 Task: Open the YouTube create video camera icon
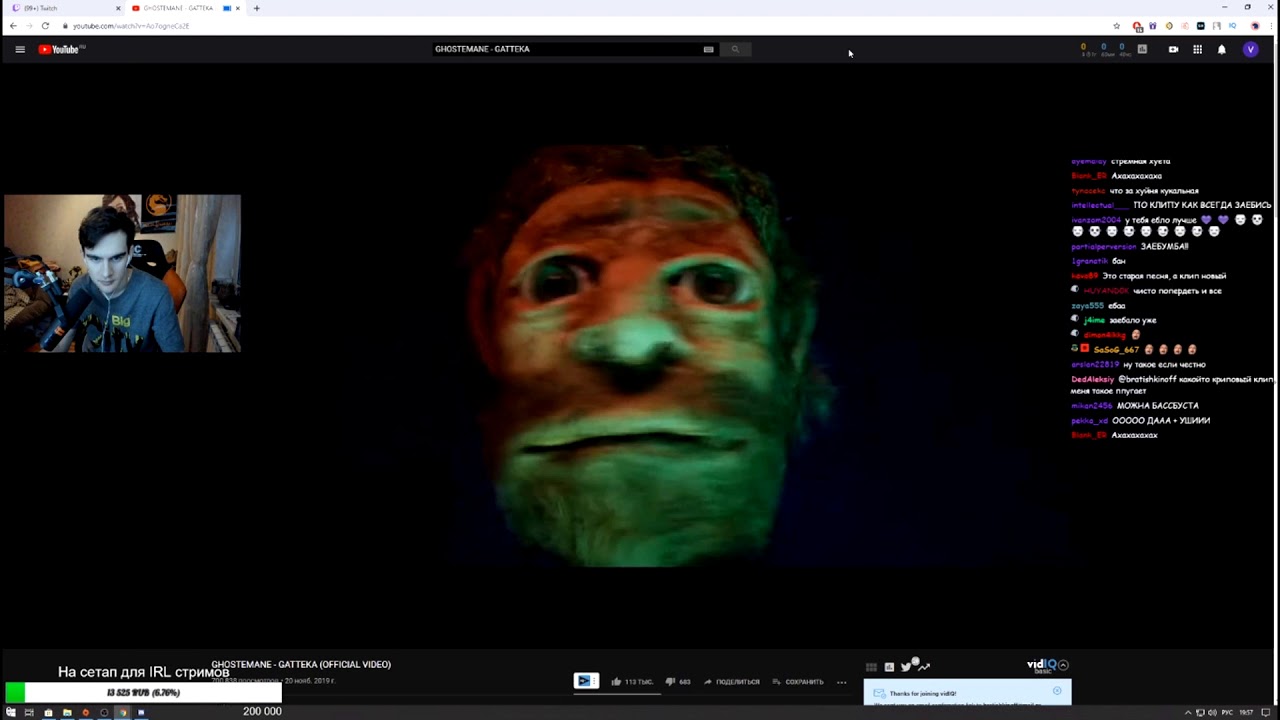tap(1173, 49)
